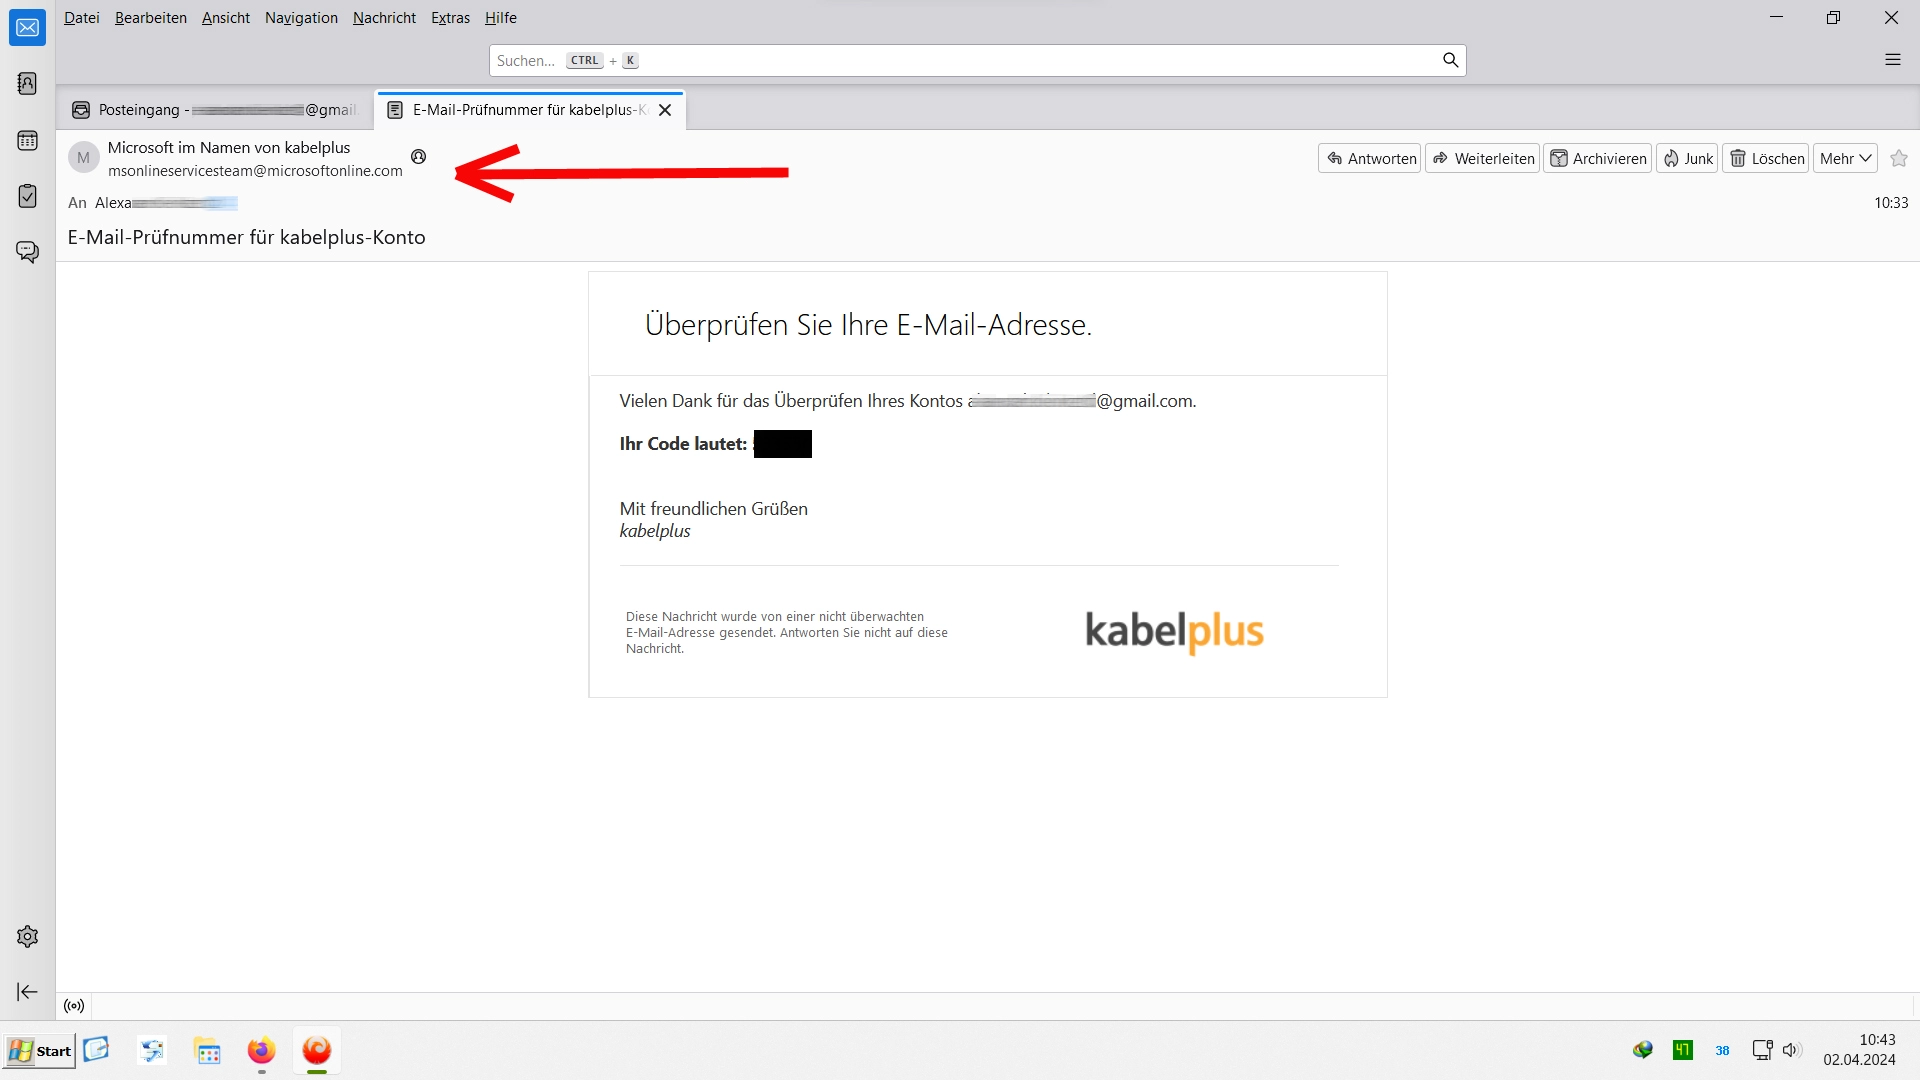Click the network monitor tray icon
The image size is (1920, 1080).
pos(1762,1050)
